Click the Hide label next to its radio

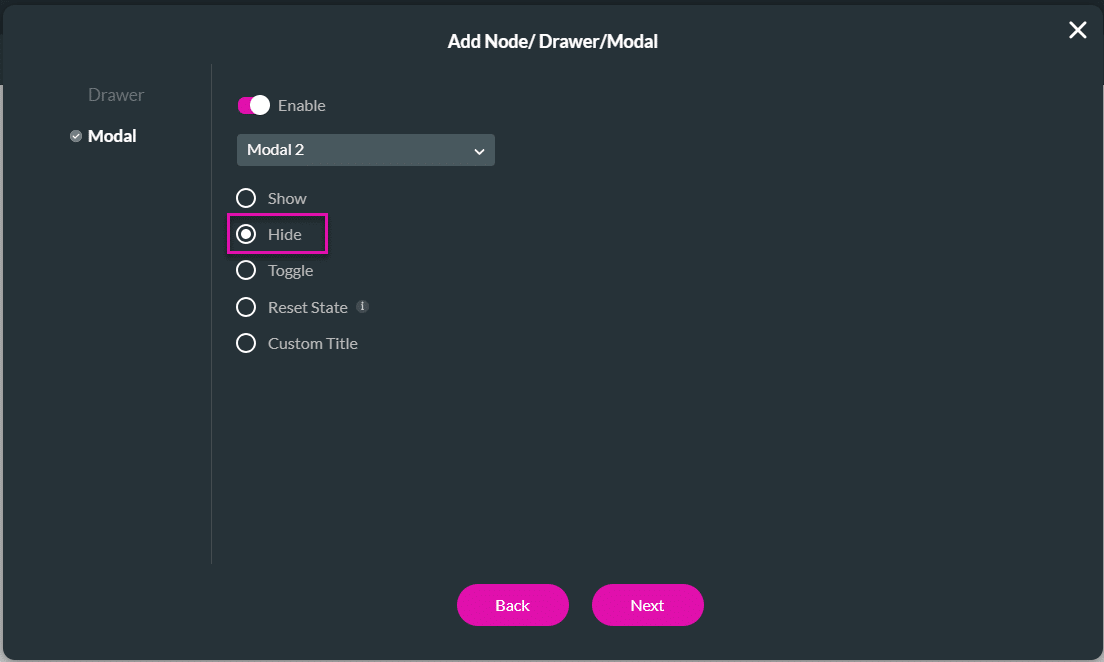tap(286, 234)
